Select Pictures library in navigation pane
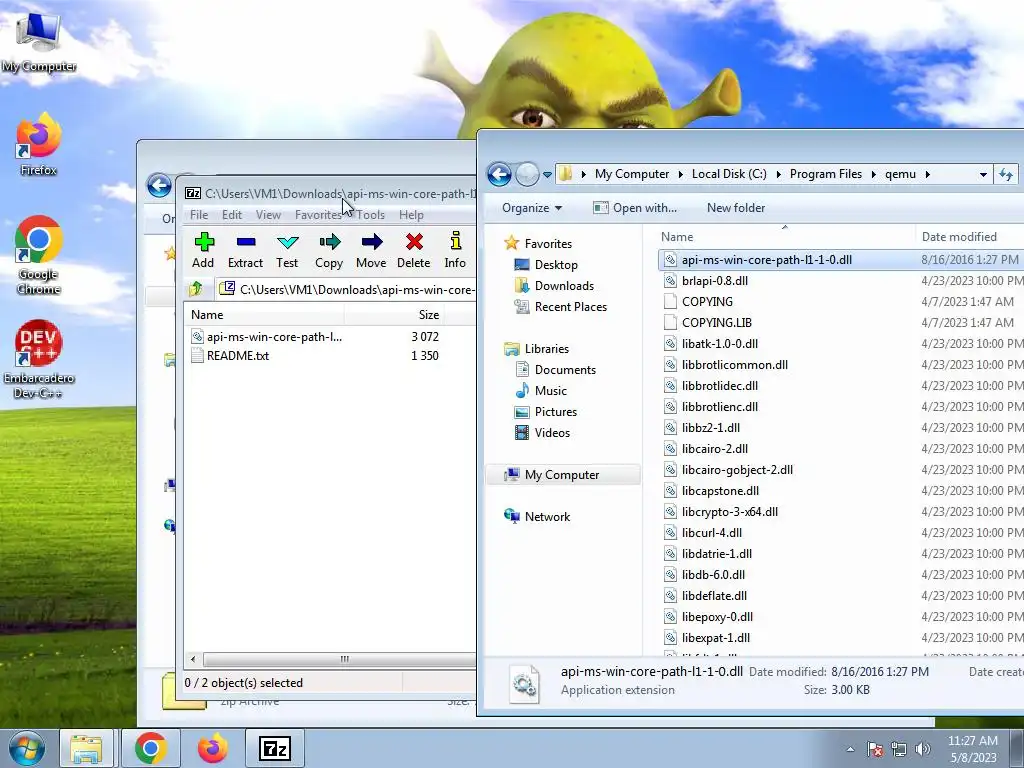 556,411
